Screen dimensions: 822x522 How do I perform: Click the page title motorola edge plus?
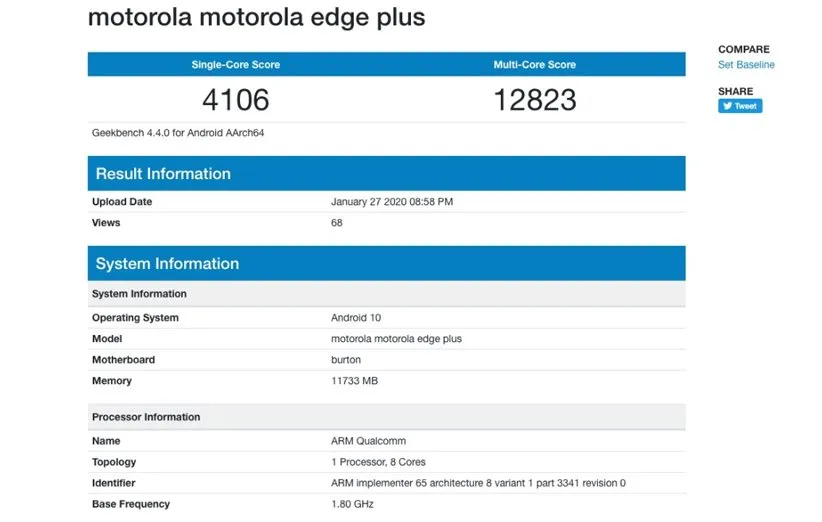[x=256, y=18]
